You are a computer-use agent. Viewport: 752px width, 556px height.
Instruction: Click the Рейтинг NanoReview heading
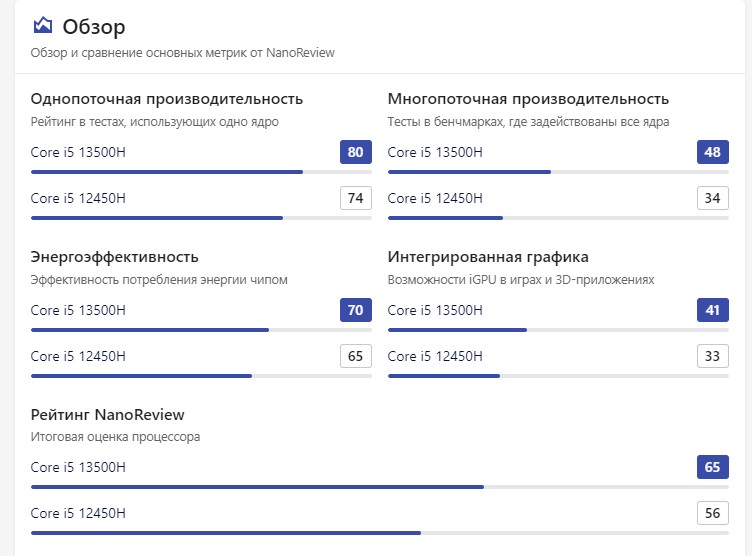(x=107, y=414)
